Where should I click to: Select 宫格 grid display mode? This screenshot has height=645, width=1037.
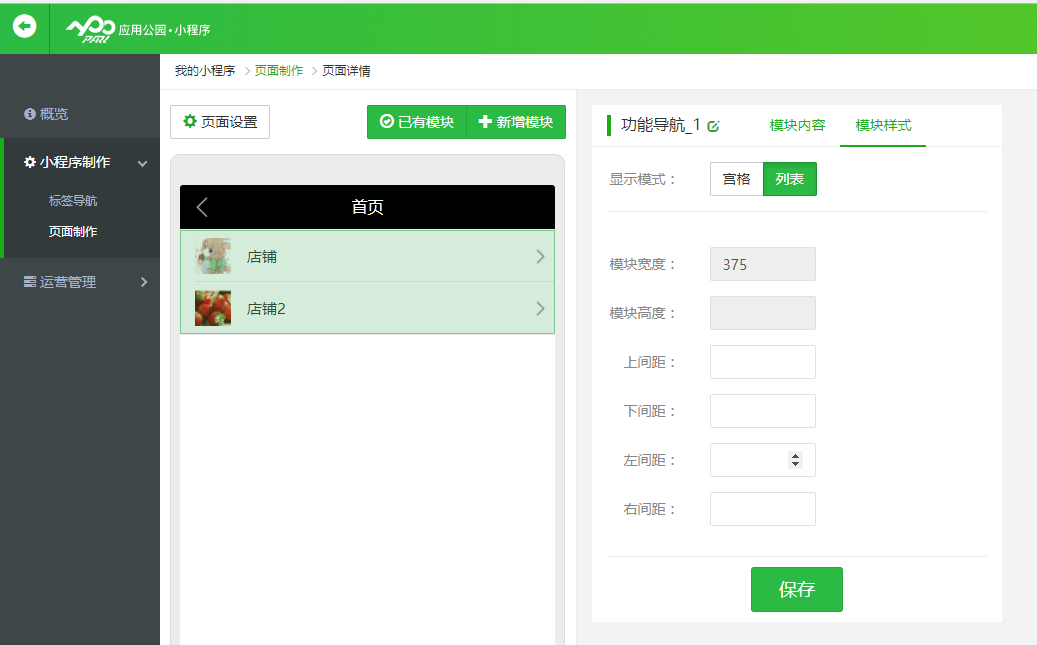736,179
